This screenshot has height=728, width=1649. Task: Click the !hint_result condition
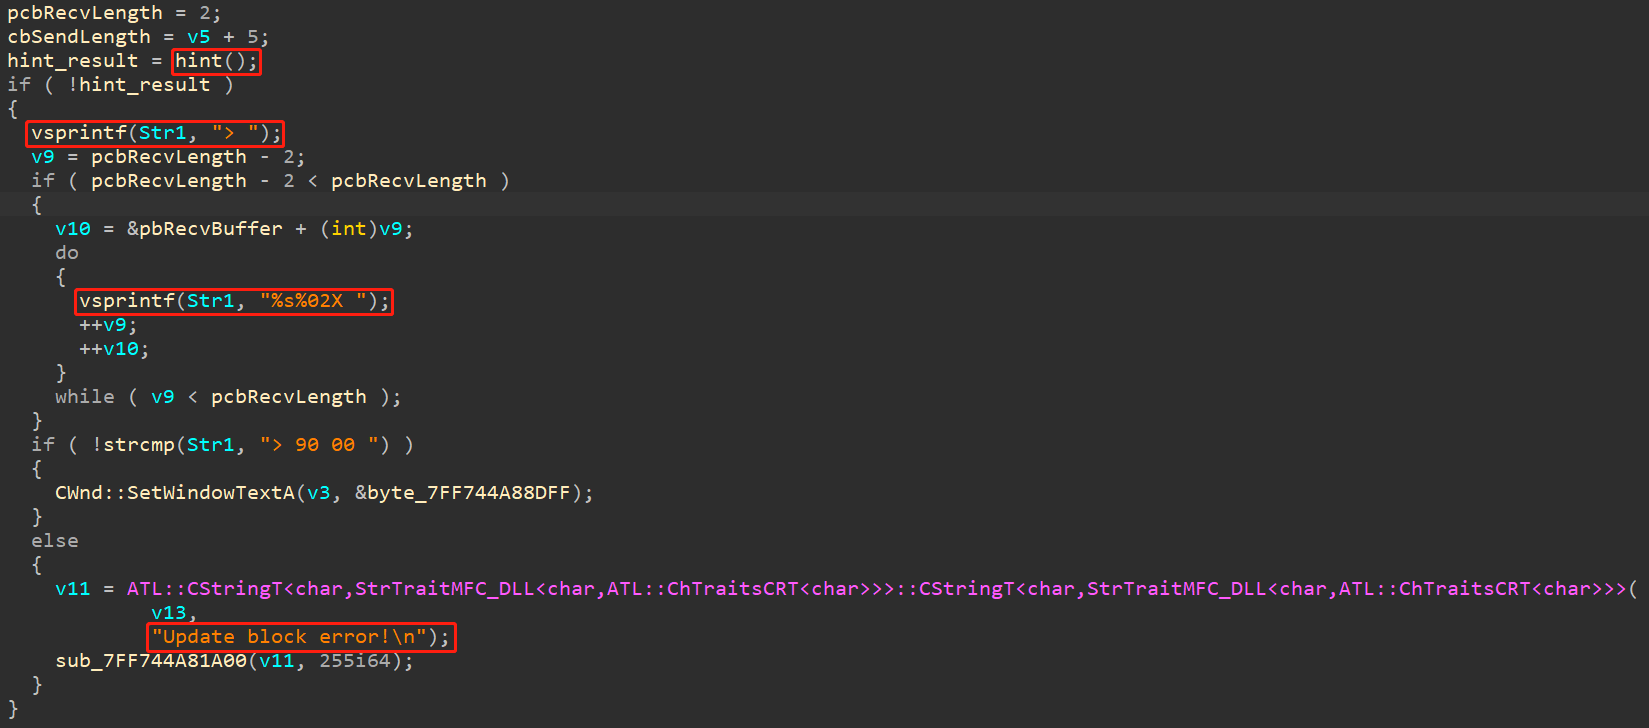(139, 85)
